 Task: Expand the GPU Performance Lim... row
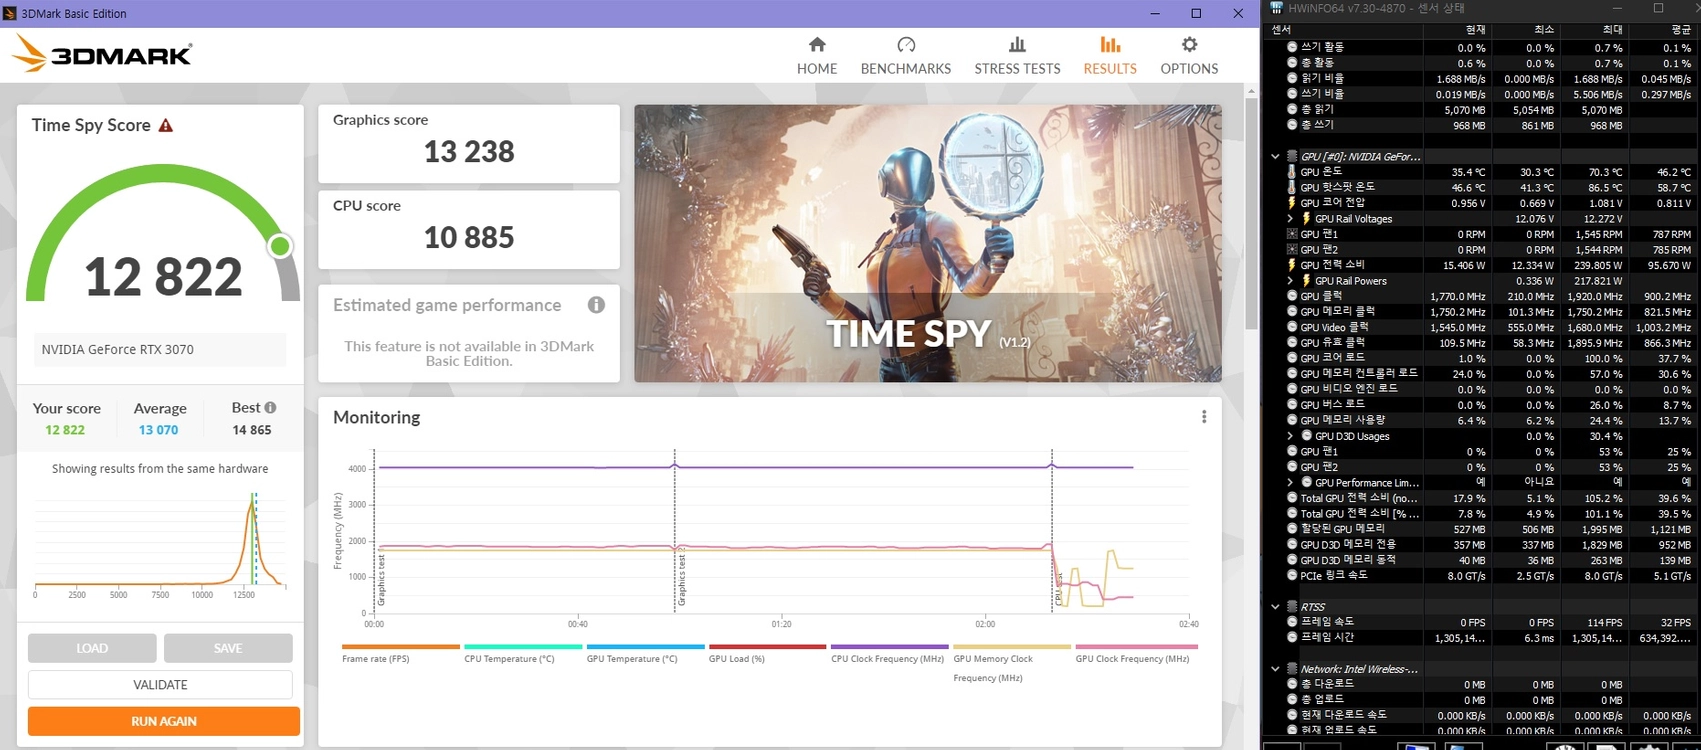coord(1290,482)
